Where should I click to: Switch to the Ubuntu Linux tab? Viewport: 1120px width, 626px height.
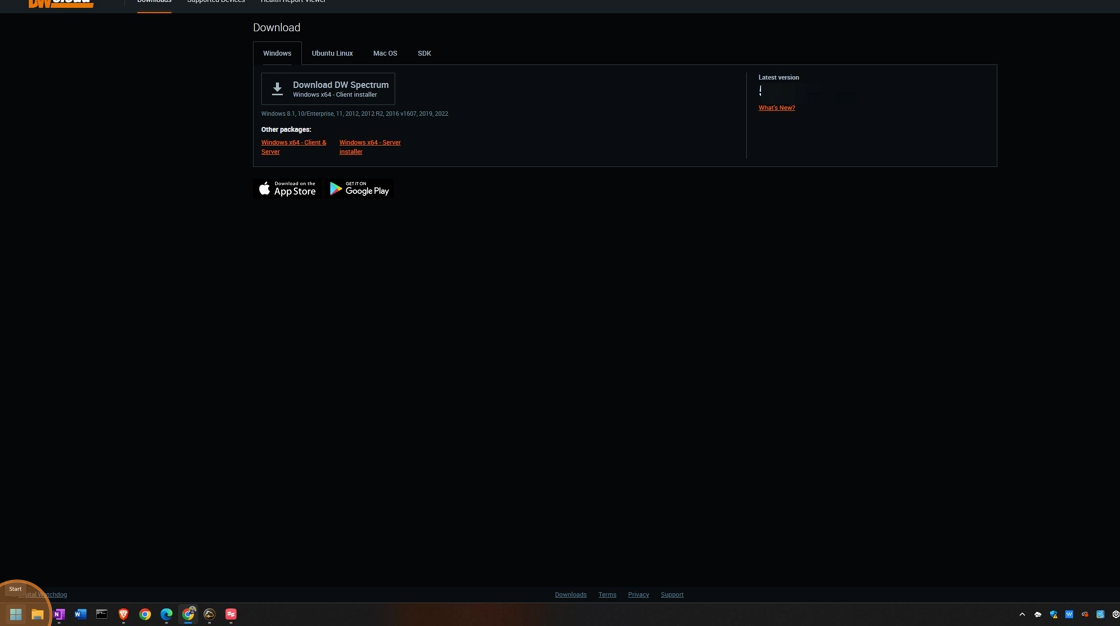[332, 53]
